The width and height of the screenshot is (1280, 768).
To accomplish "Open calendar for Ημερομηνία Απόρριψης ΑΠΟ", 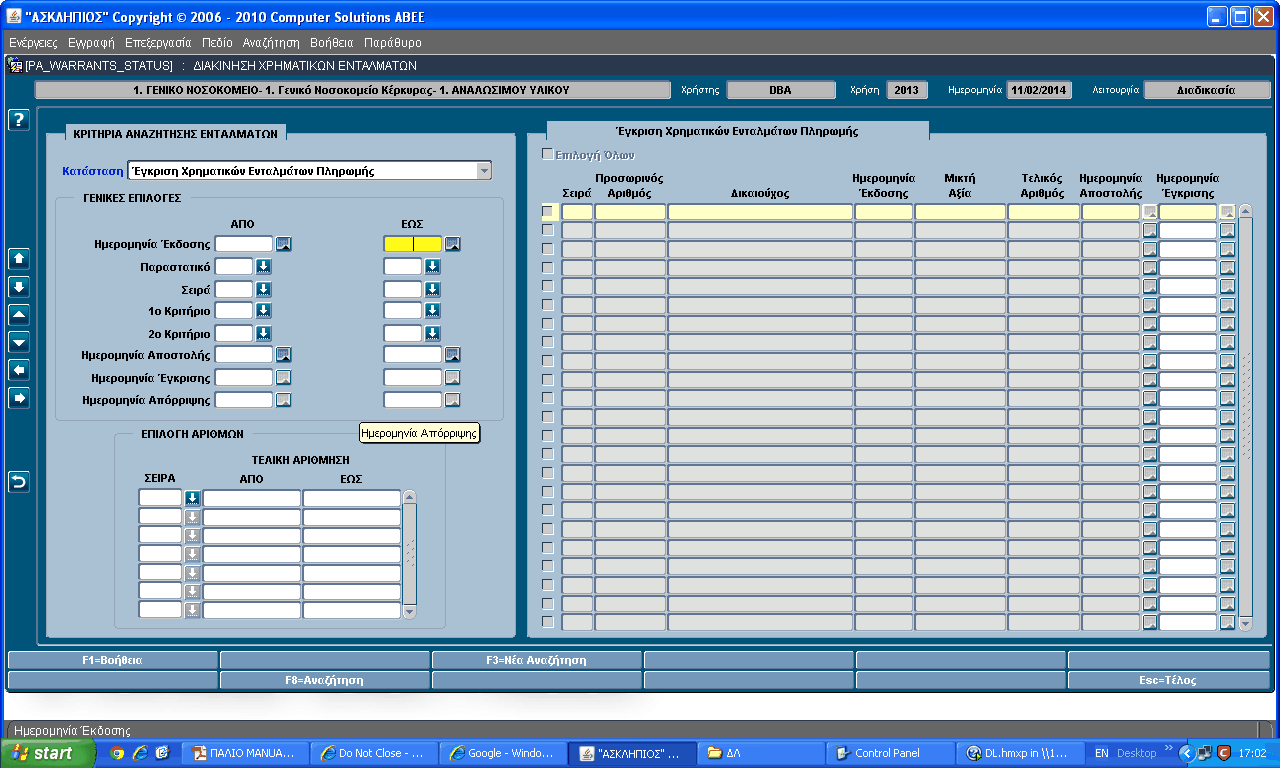I will pos(284,400).
